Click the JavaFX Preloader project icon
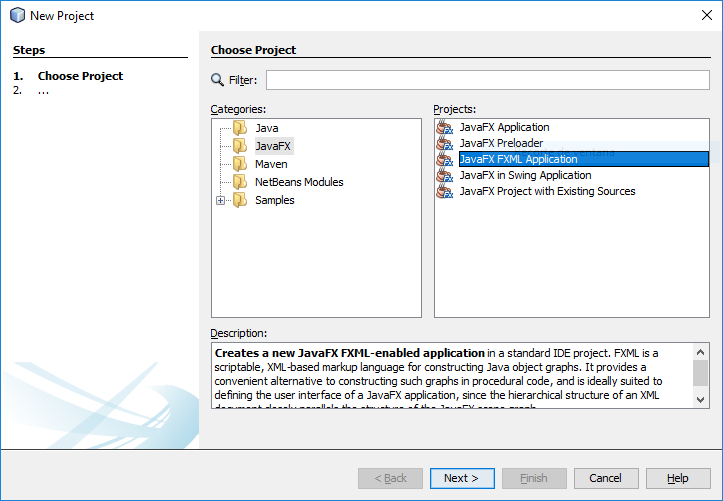Image resolution: width=723 pixels, height=501 pixels. point(445,144)
